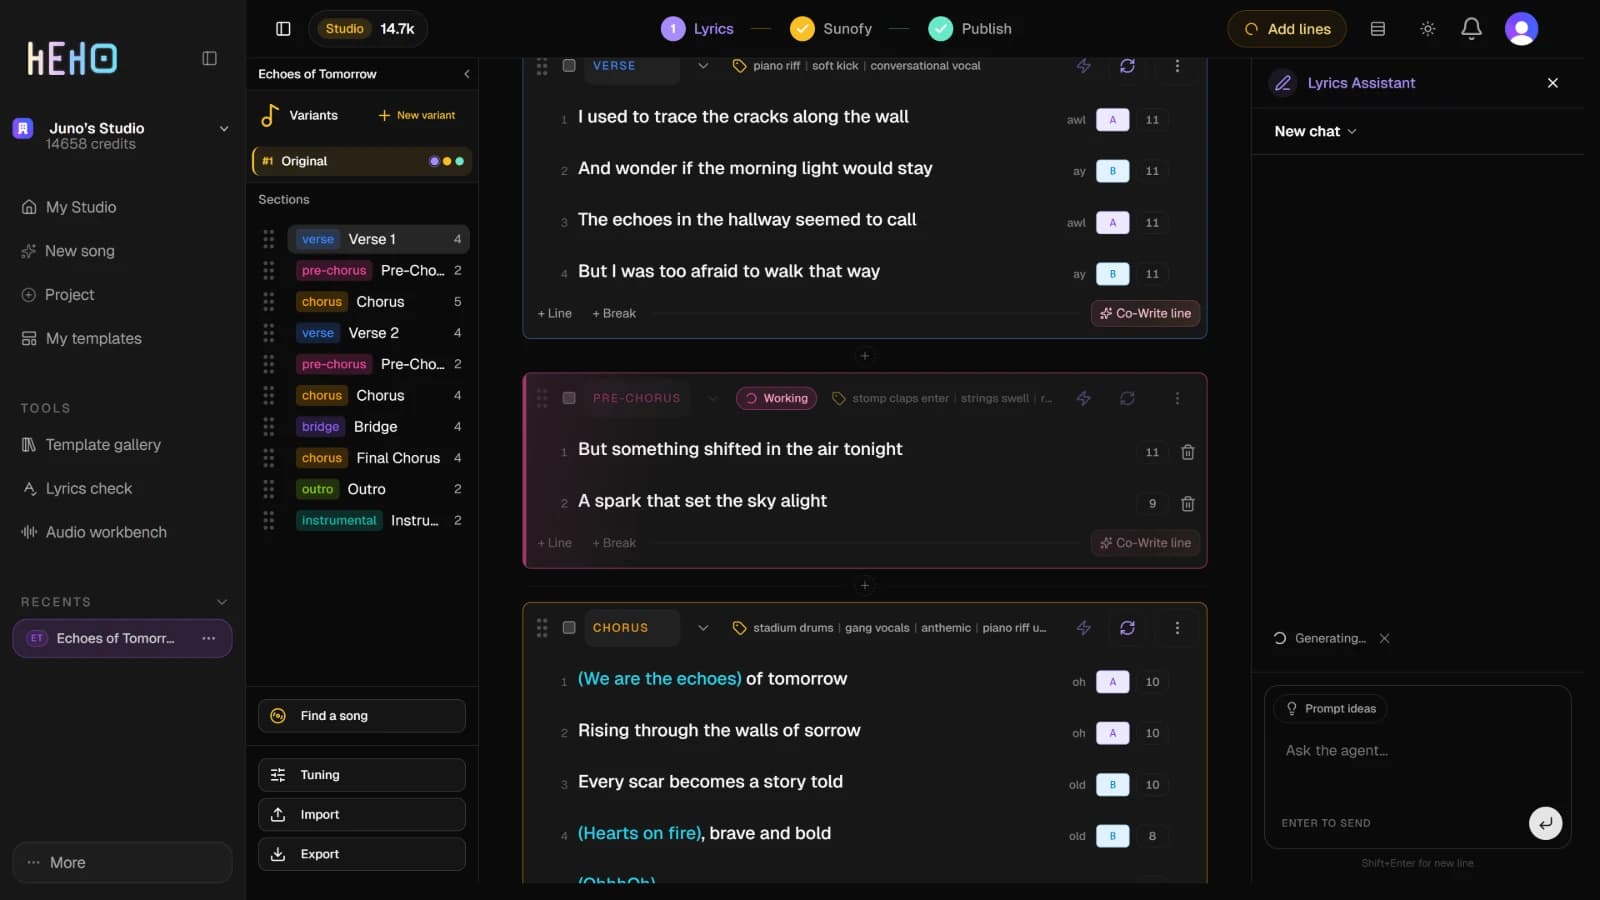Click the Find a song field
The width and height of the screenshot is (1600, 900).
[x=362, y=716]
